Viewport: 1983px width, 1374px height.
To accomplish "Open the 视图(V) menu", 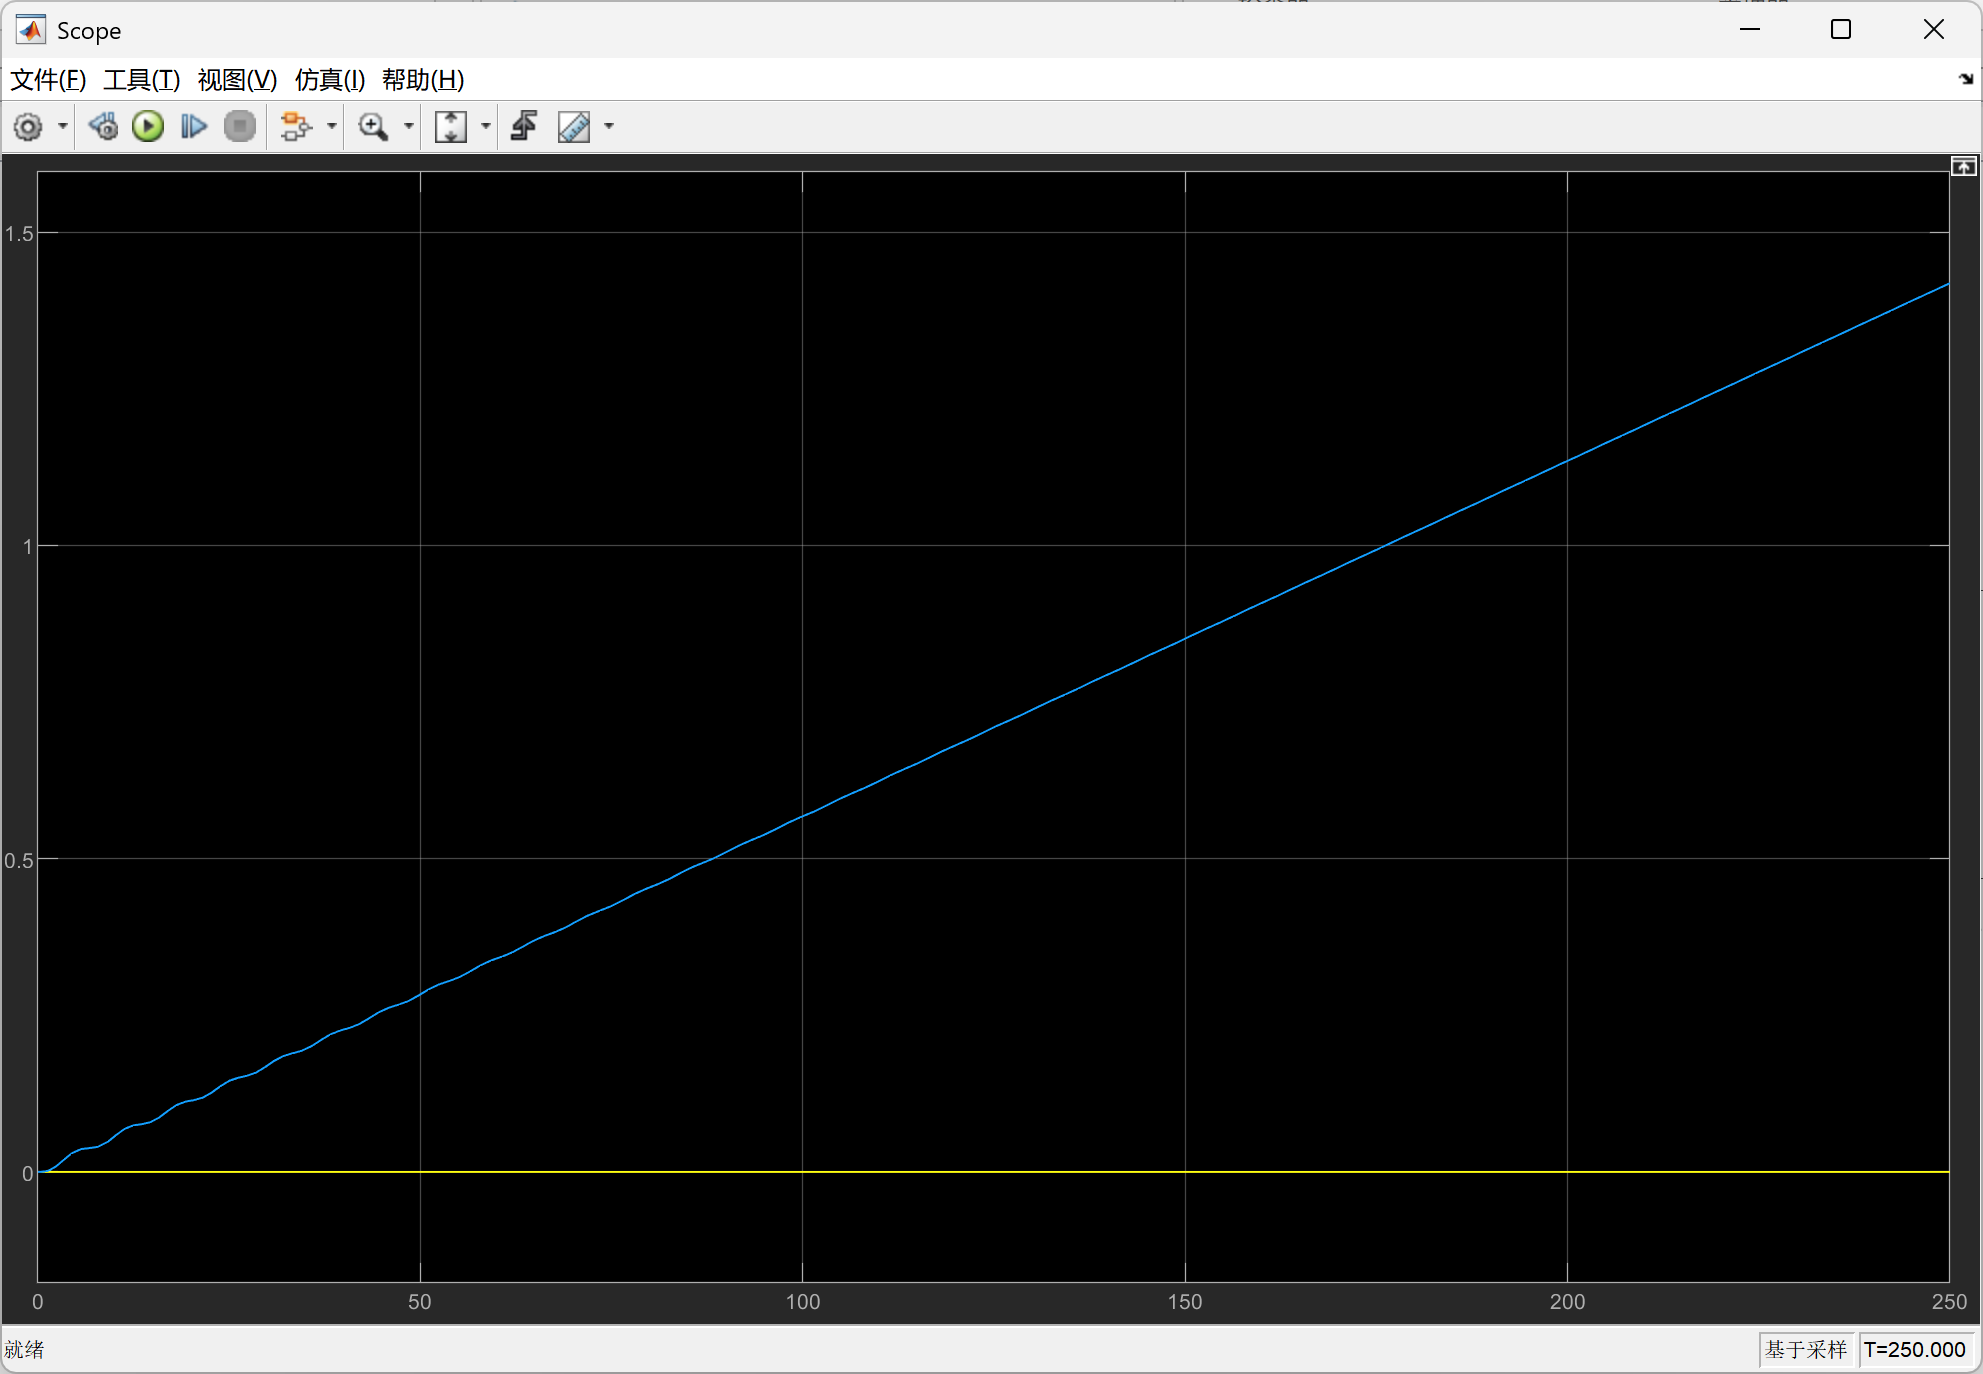I will [x=237, y=80].
